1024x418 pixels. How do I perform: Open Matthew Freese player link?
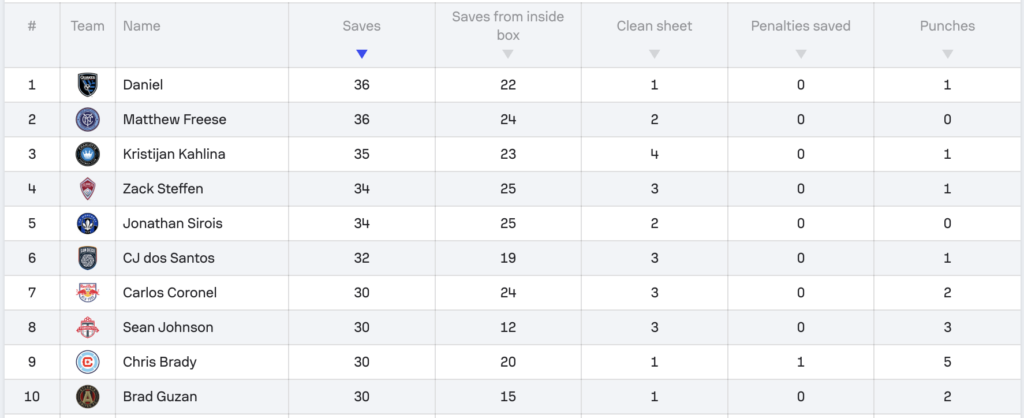[x=174, y=120]
